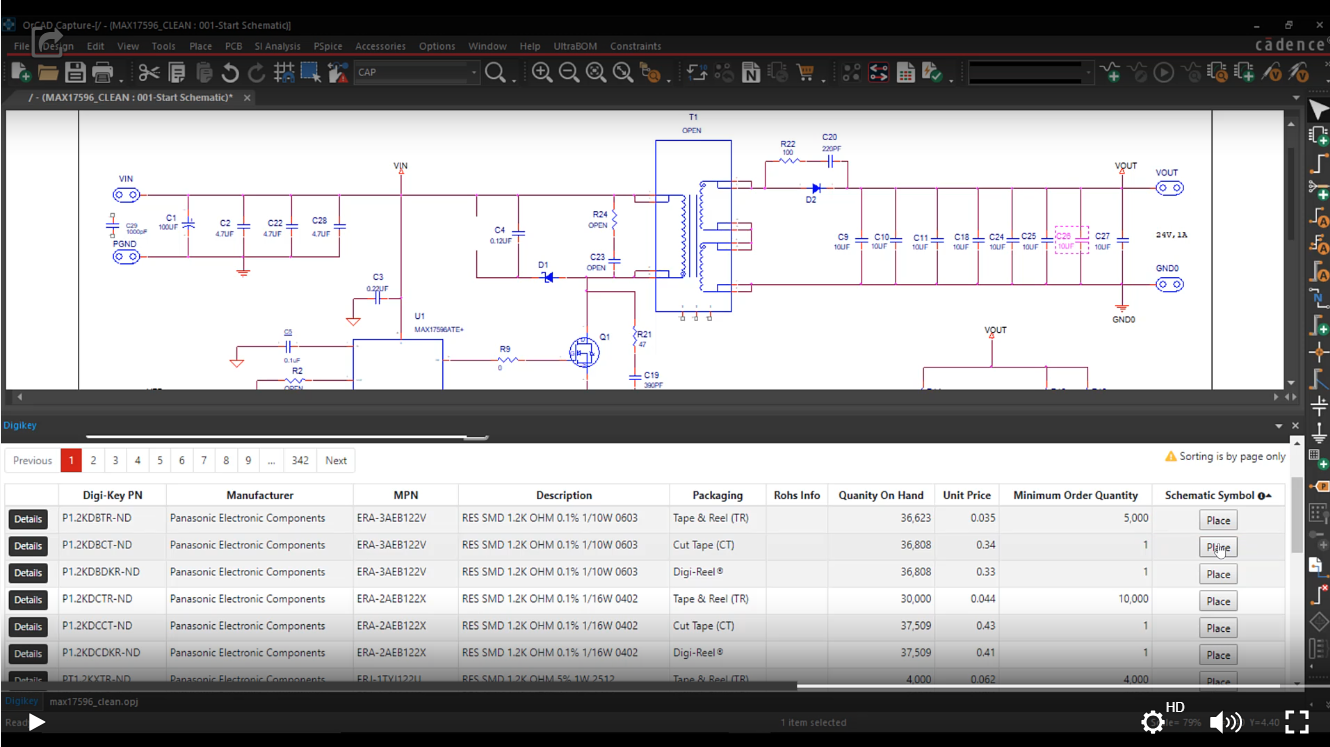
Task: Close the 001-Start Schematic tab
Action: (247, 97)
